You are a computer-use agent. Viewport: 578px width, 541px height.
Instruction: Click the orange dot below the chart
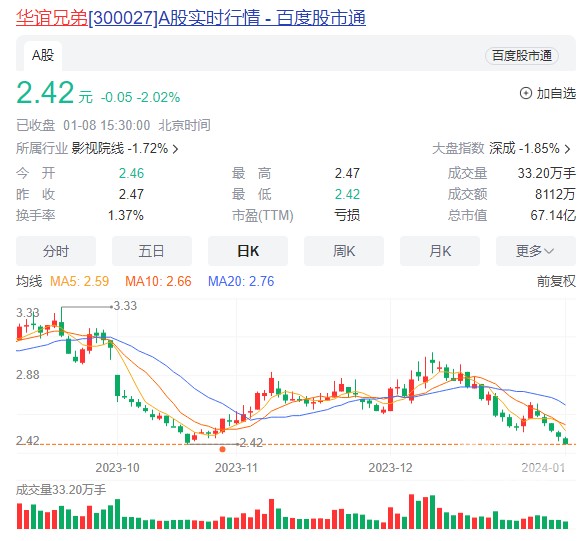coord(222,449)
